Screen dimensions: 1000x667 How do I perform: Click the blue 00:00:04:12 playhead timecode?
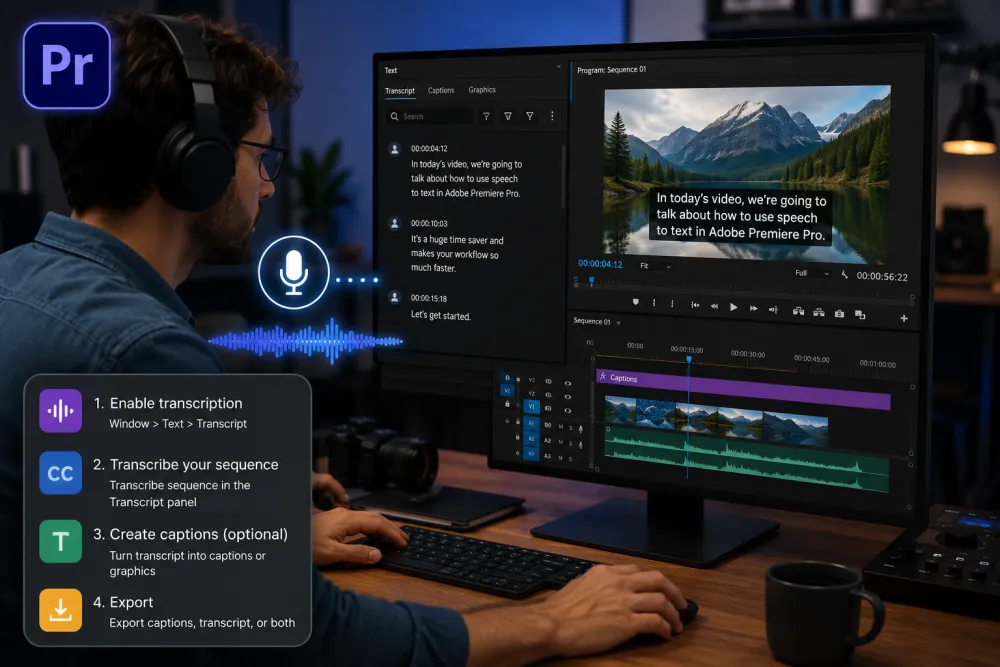coord(600,264)
